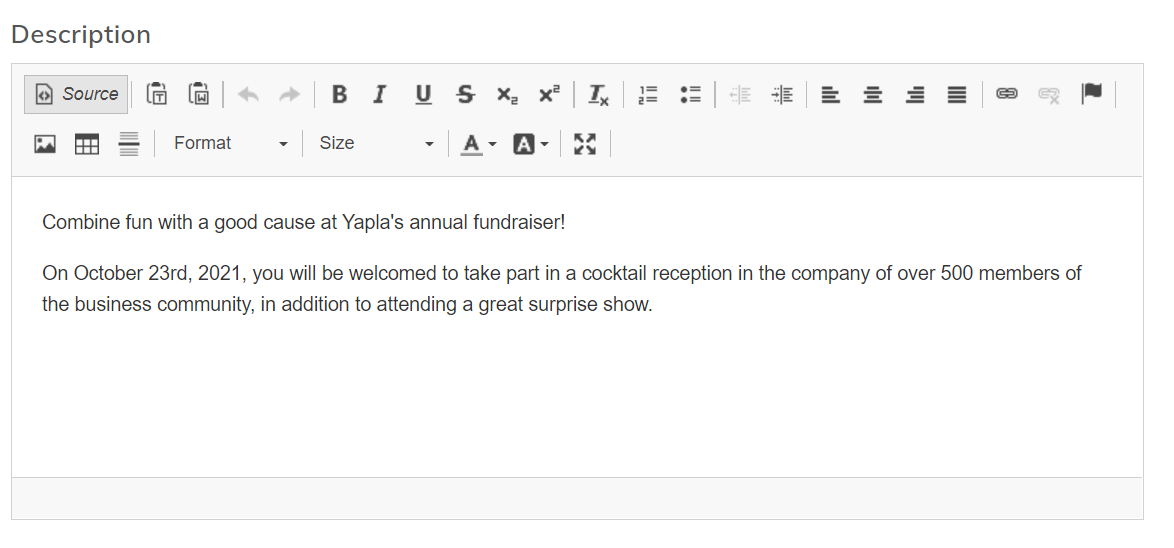The image size is (1174, 548).
Task: Insert a bulleted list
Action: point(690,94)
